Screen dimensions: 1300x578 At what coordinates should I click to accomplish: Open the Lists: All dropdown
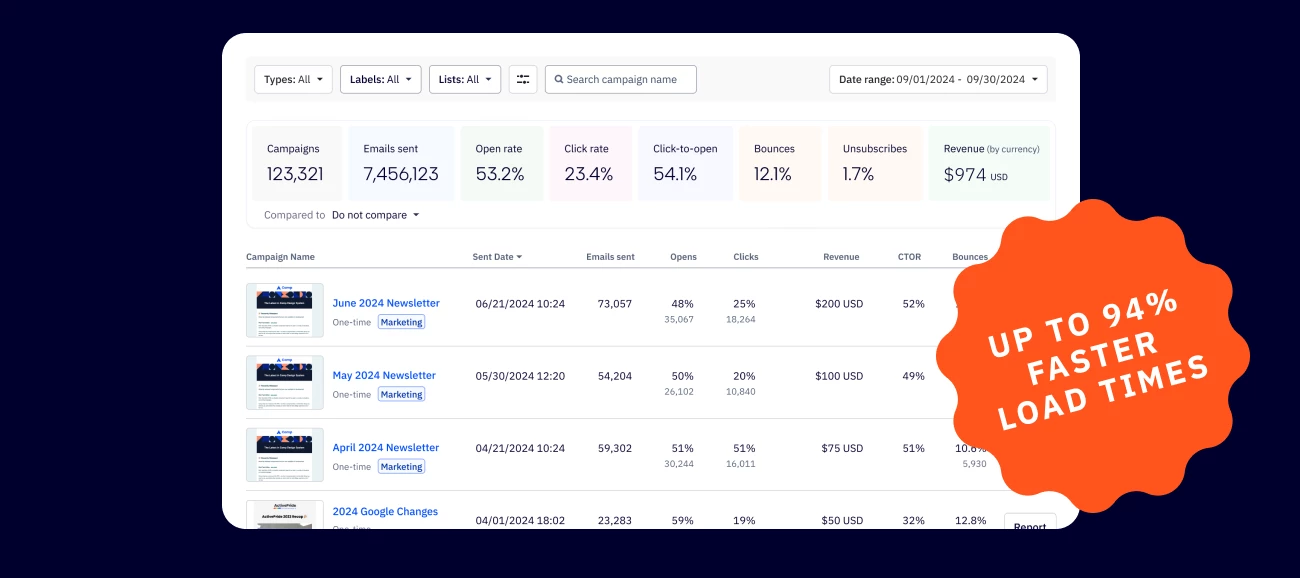tap(465, 79)
